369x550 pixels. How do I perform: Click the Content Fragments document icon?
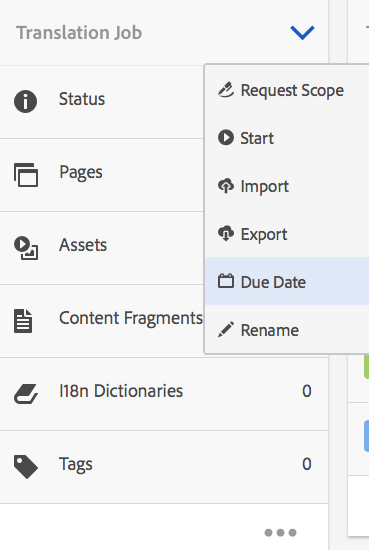pyautogui.click(x=23, y=321)
